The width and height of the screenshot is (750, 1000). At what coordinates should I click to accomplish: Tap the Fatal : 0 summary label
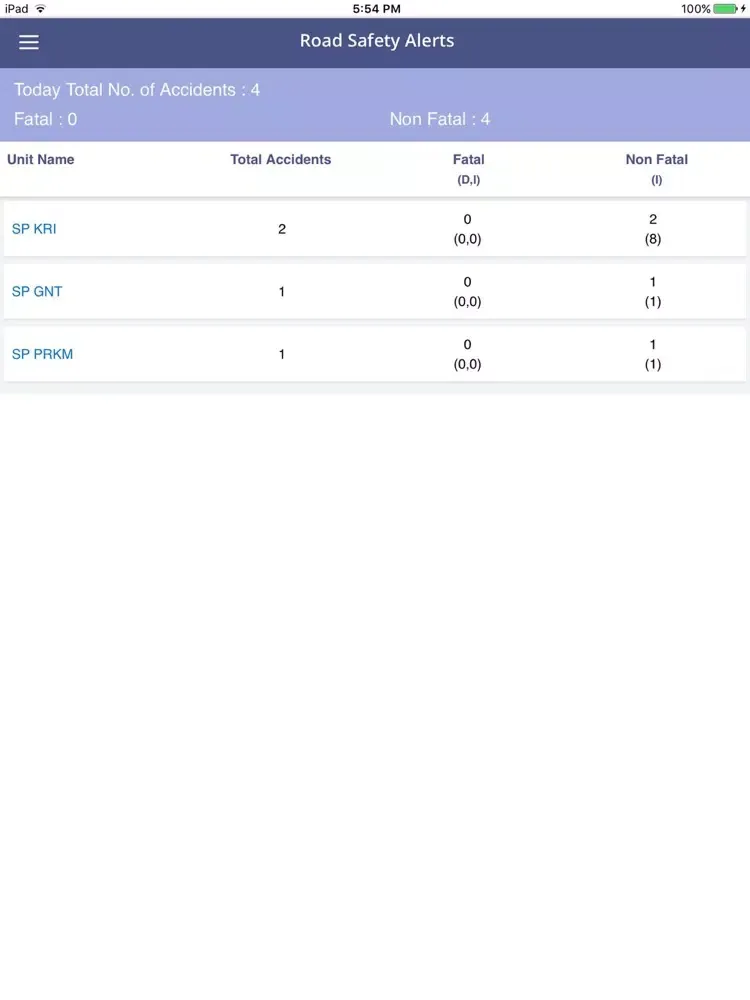[x=46, y=119]
